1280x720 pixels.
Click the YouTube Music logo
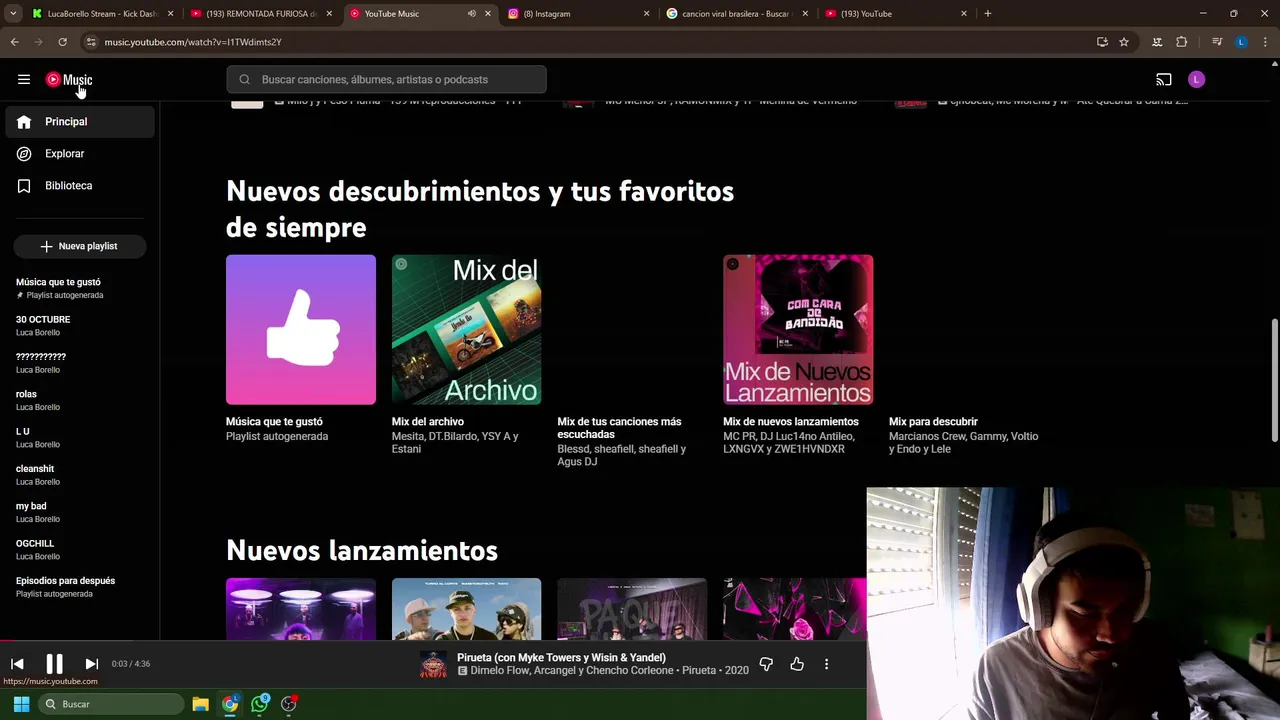69,80
